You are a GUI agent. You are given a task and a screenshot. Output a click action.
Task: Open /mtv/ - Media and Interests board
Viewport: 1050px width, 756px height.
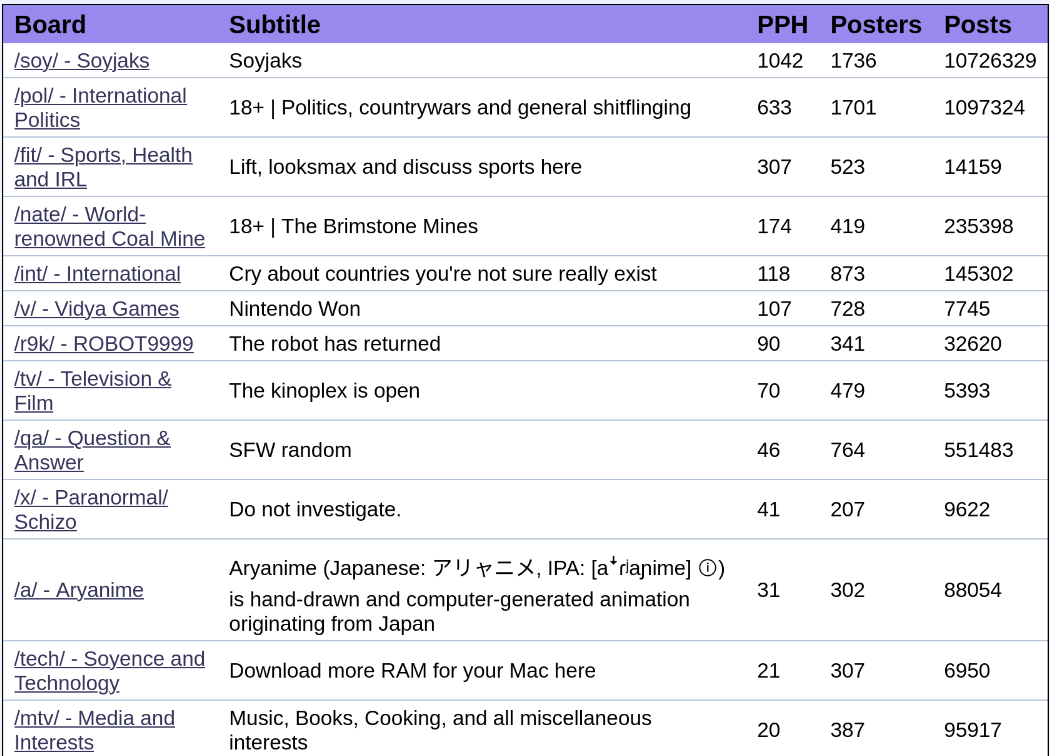tap(94, 718)
